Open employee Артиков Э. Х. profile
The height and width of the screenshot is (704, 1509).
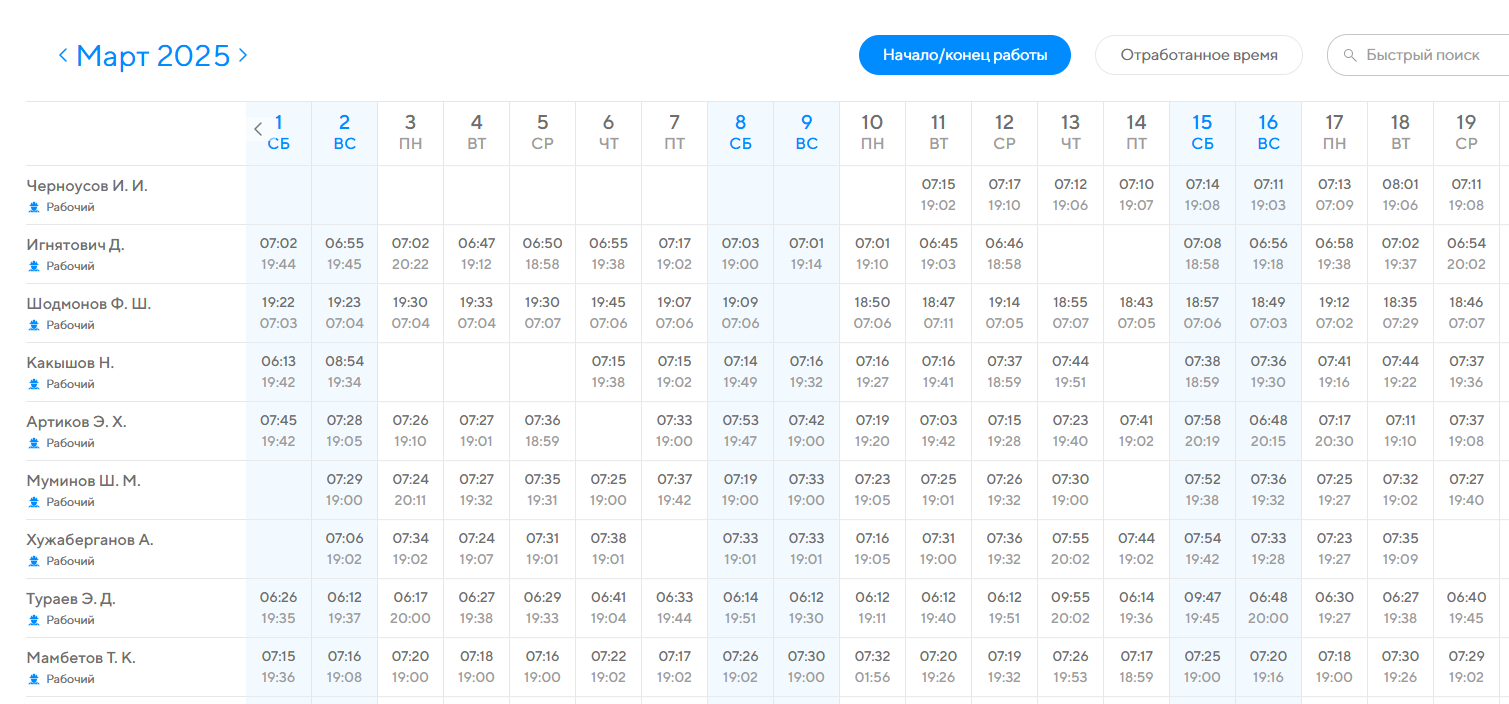(76, 422)
